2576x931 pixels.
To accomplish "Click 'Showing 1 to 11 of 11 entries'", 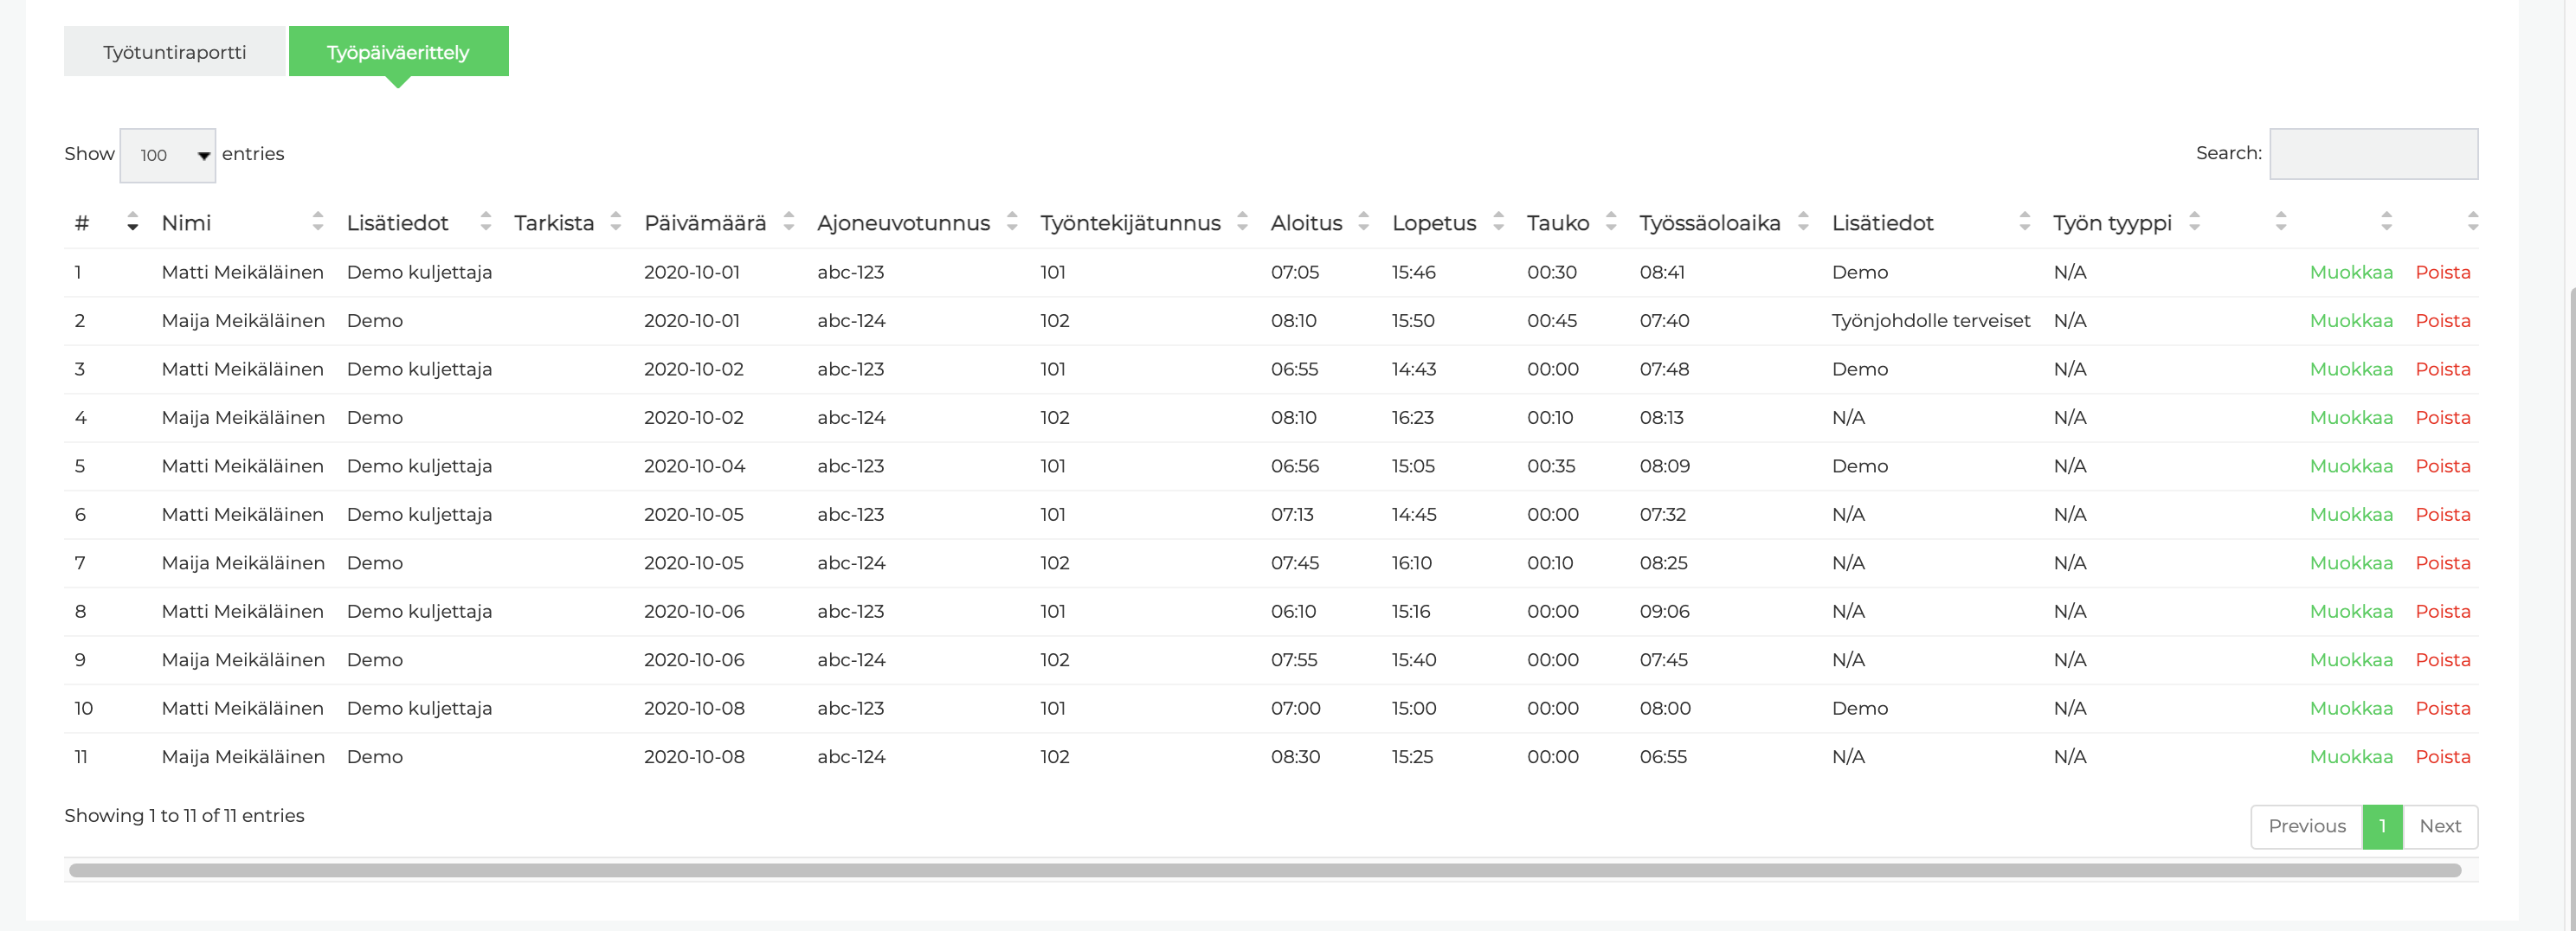I will point(184,816).
